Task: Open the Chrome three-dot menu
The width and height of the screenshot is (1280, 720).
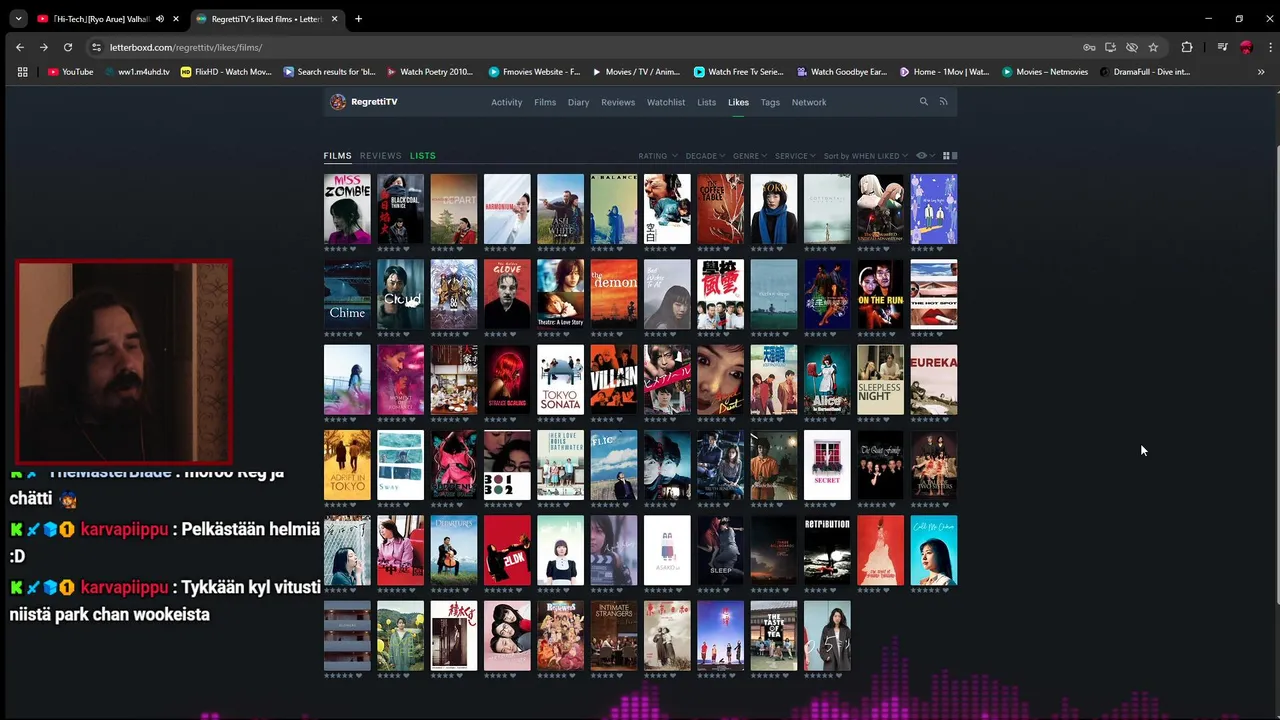Action: click(x=1270, y=47)
